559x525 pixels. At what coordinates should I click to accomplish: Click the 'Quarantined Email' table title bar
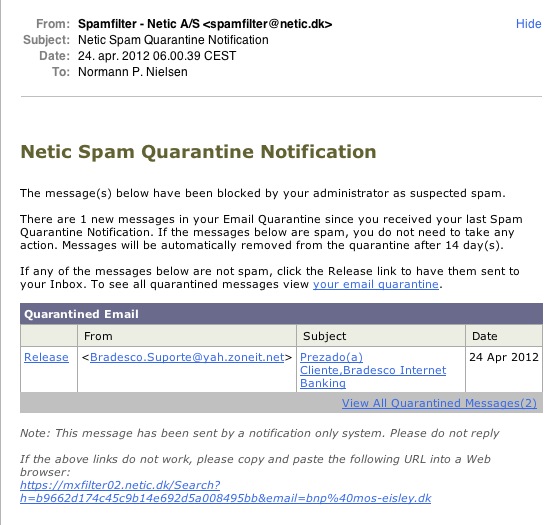pos(281,314)
